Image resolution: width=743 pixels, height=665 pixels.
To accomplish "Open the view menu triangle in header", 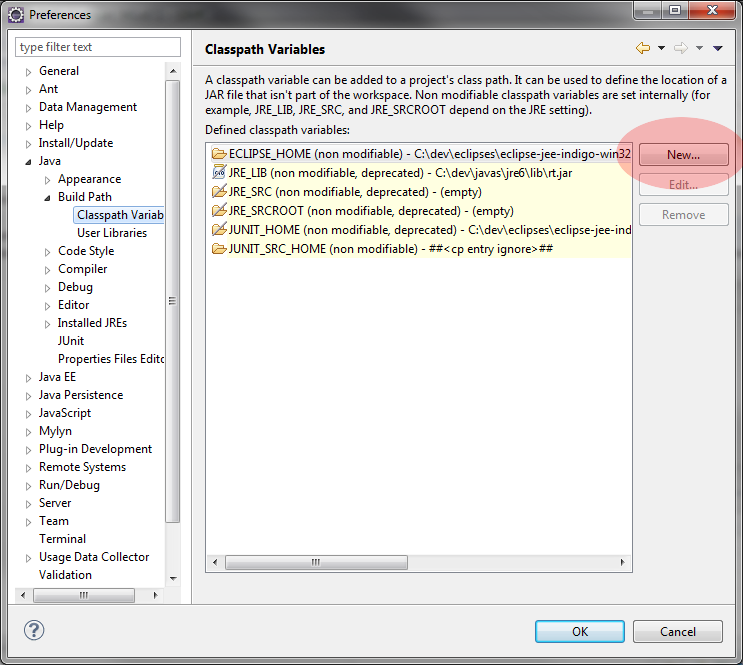I will pos(717,48).
